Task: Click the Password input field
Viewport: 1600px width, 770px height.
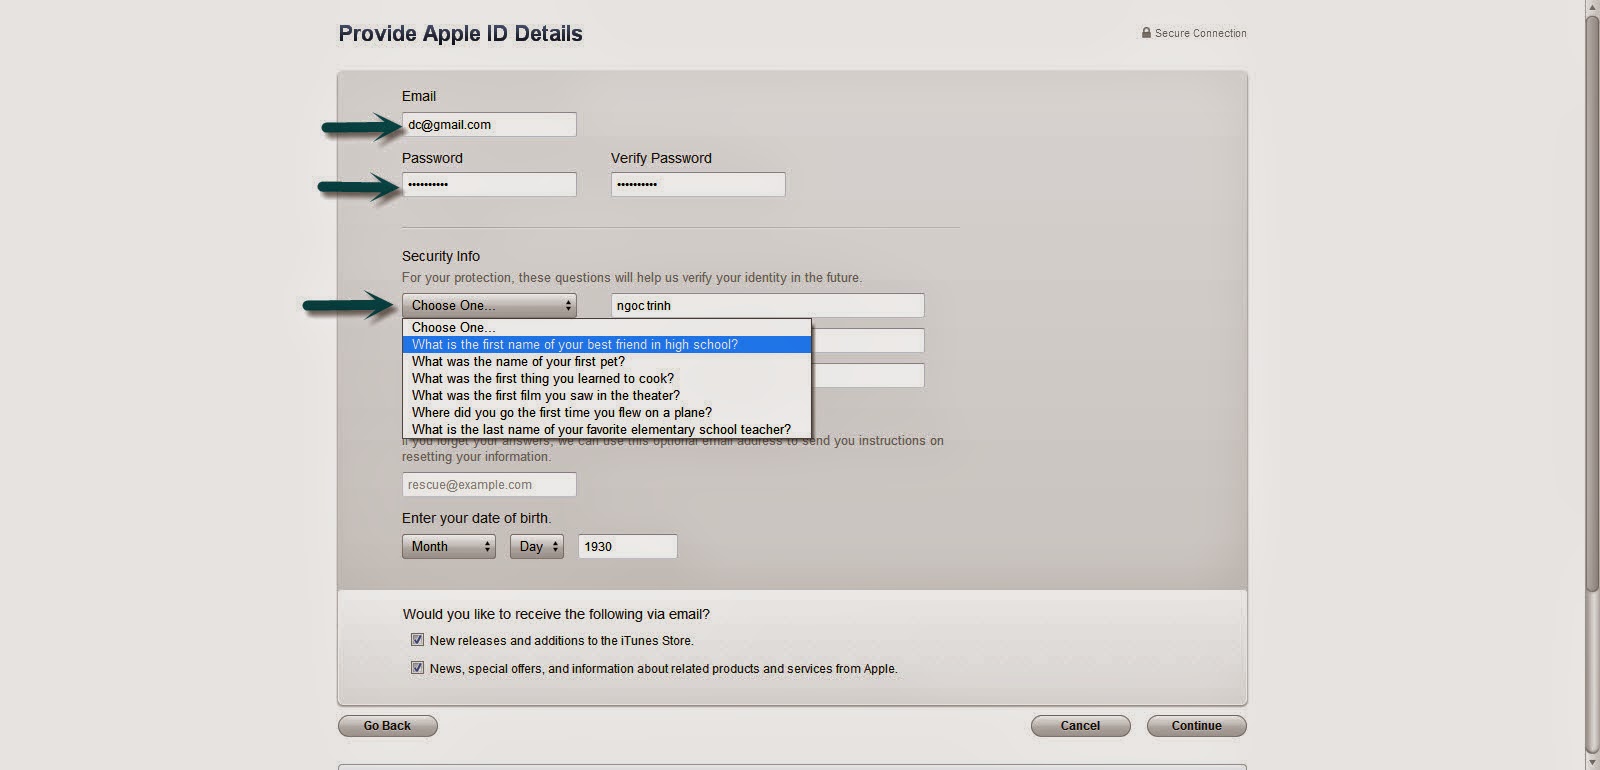Action: pos(489,185)
